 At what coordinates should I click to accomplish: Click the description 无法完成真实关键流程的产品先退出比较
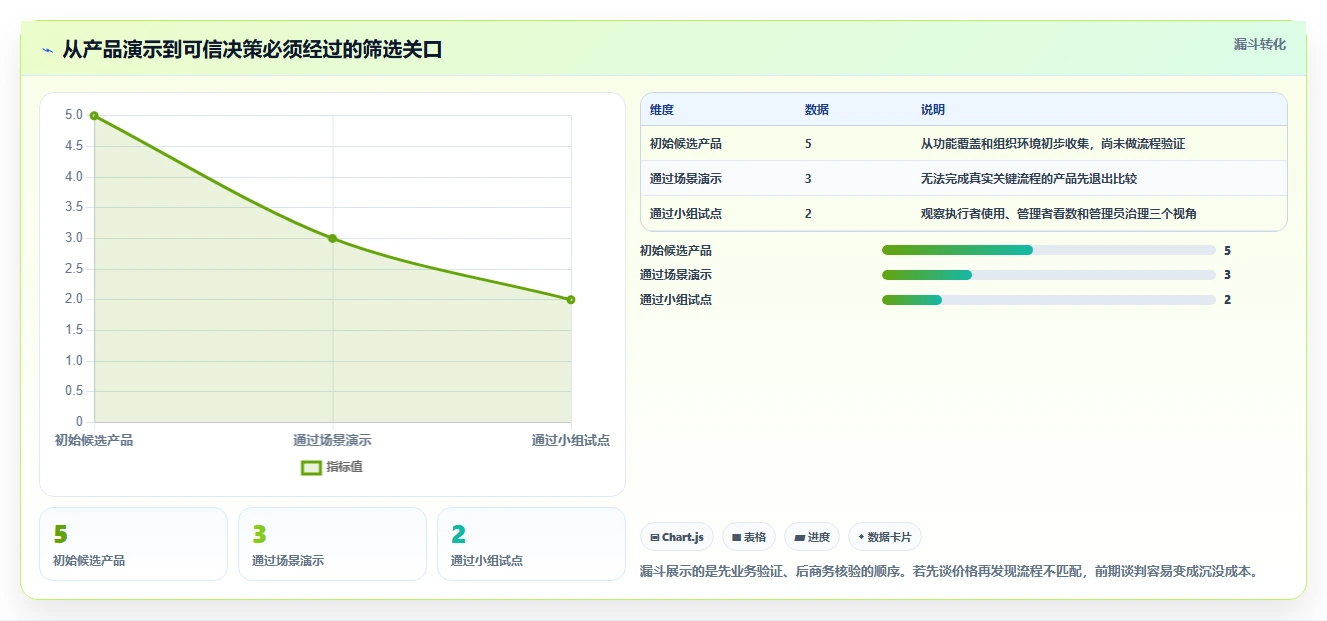1029,179
